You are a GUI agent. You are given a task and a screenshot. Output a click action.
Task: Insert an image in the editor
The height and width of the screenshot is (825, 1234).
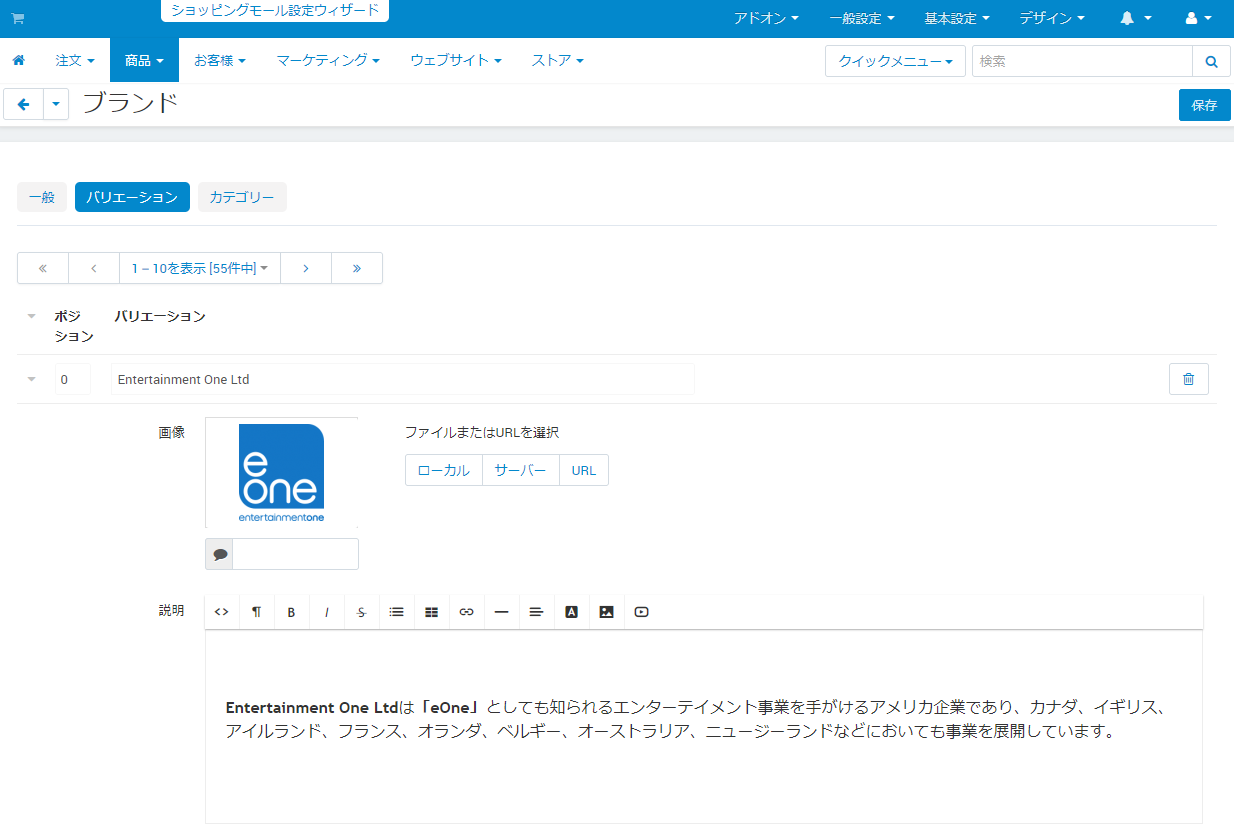tap(607, 612)
